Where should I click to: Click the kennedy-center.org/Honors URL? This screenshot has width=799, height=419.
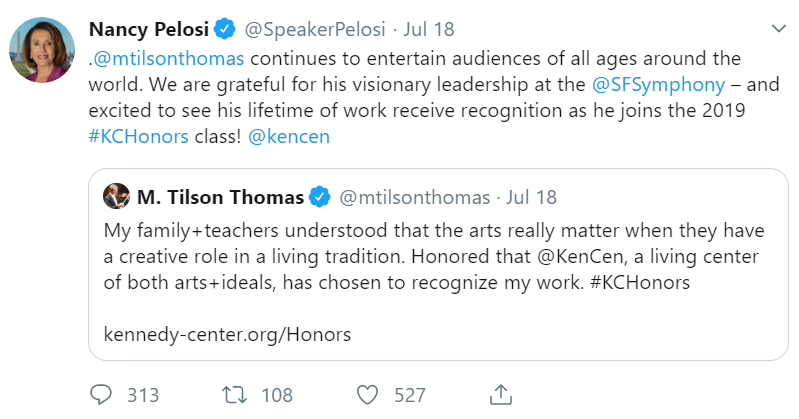pyautogui.click(x=227, y=334)
